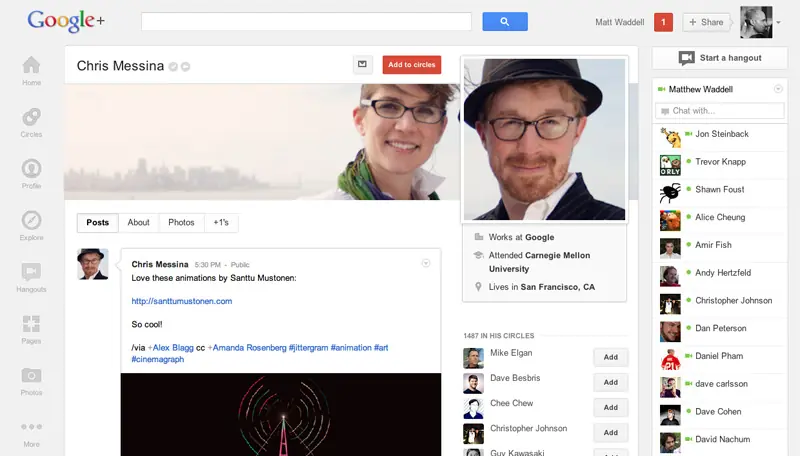Open Profile in the left sidebar

click(31, 174)
